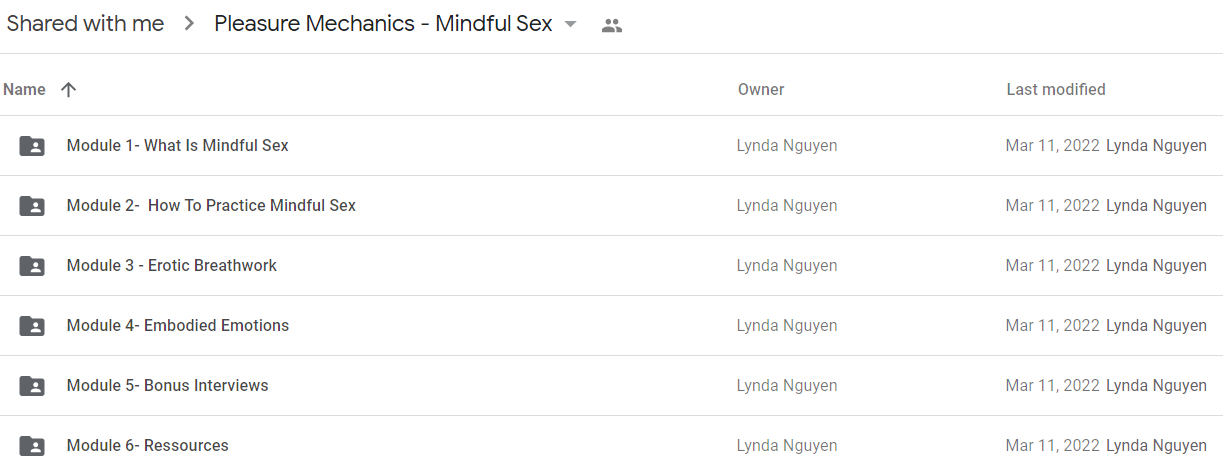Click the shared folder icon for Module 4
The image size is (1223, 475).
point(32,326)
